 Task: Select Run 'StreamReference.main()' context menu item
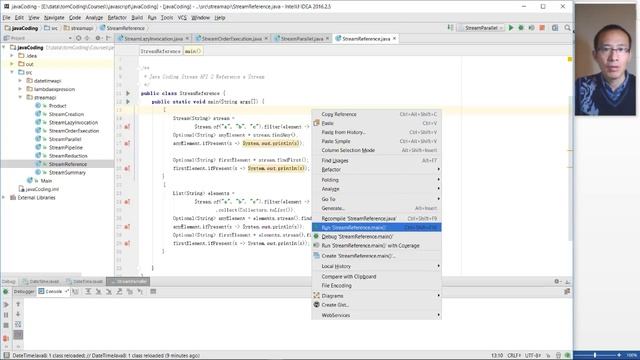click(376, 227)
